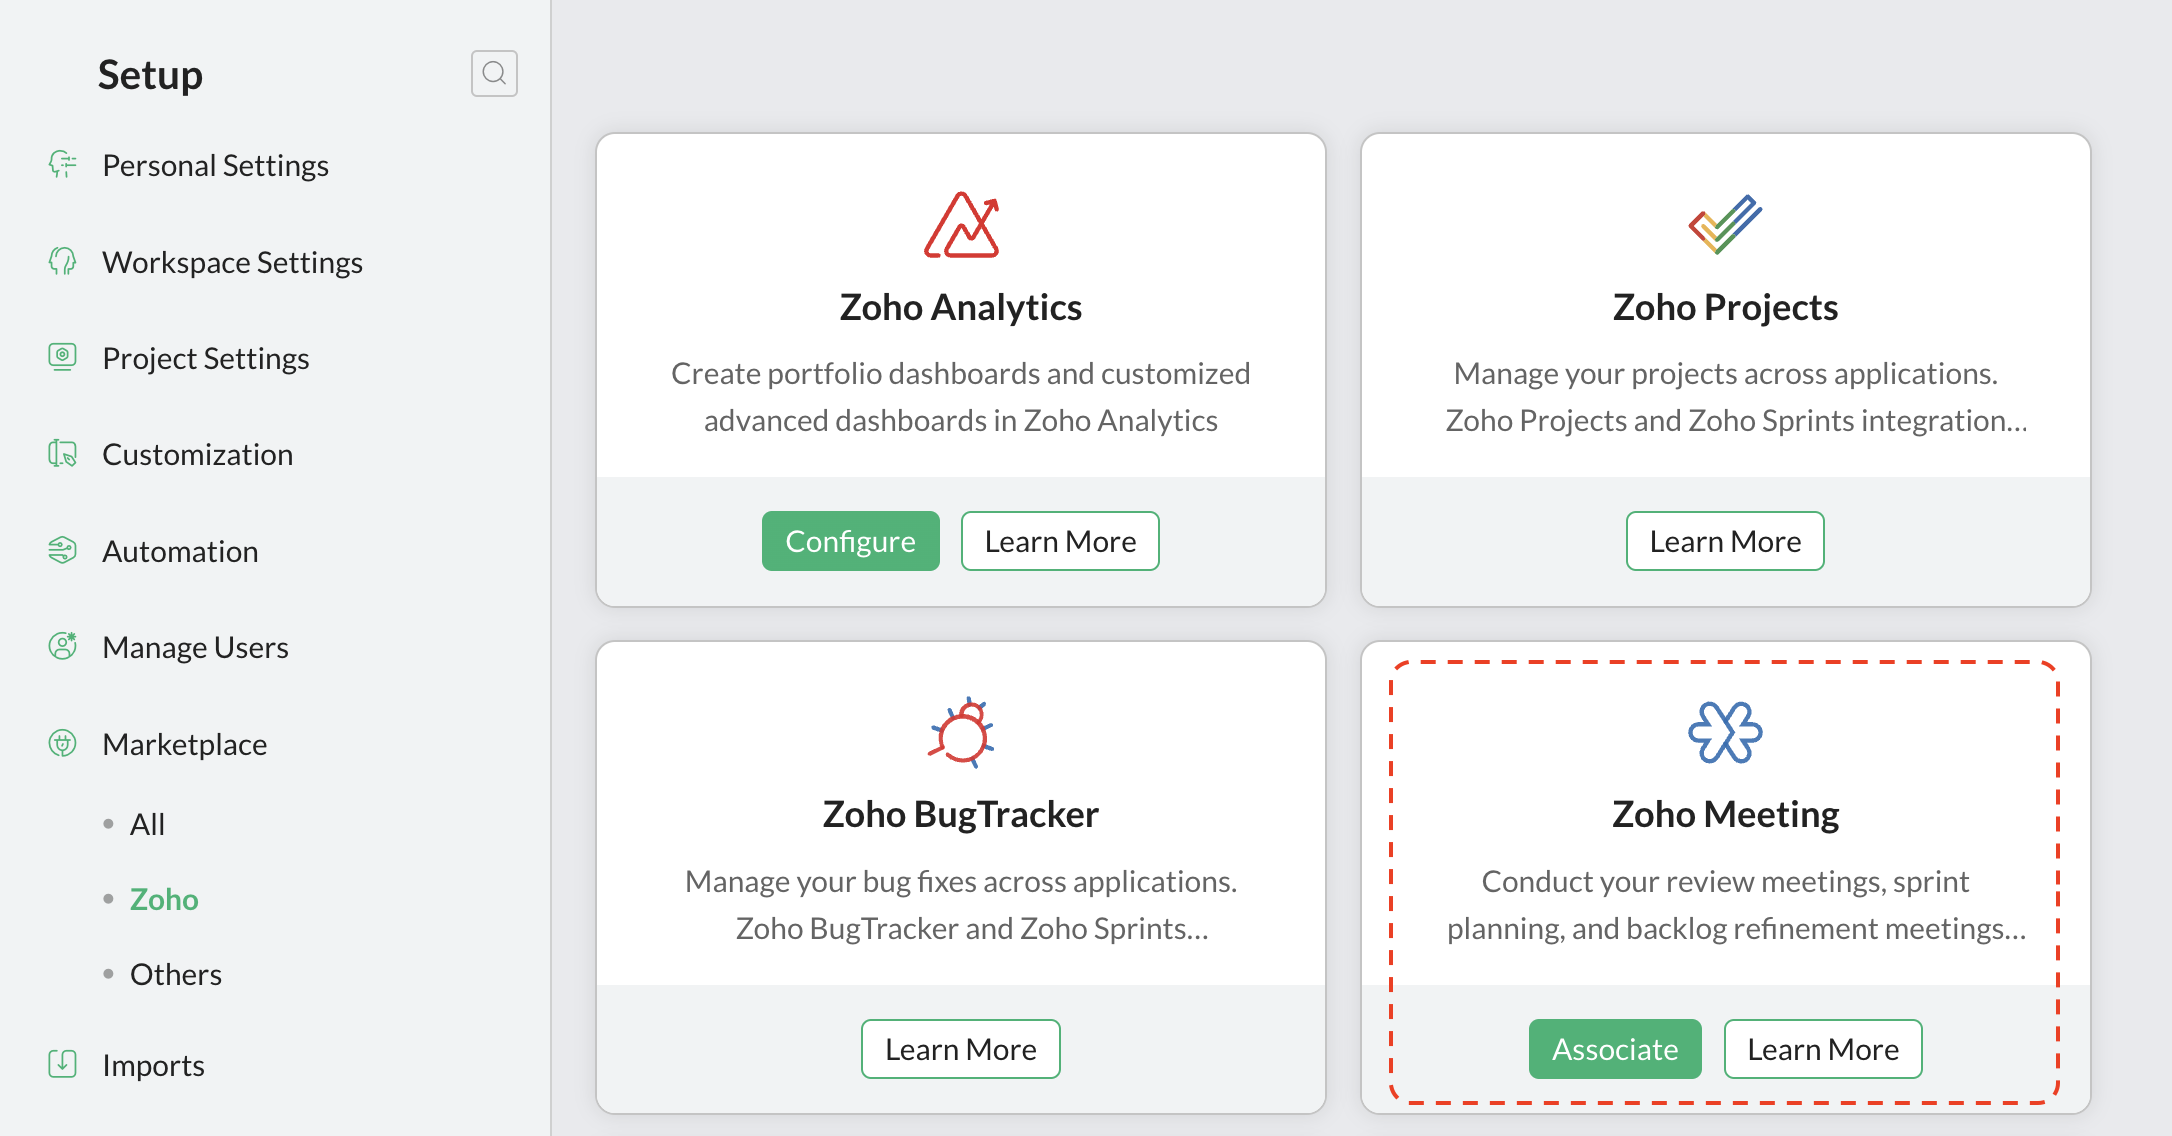Click the Zoho Meeting card title
Viewport: 2172px width, 1136px height.
[1725, 814]
